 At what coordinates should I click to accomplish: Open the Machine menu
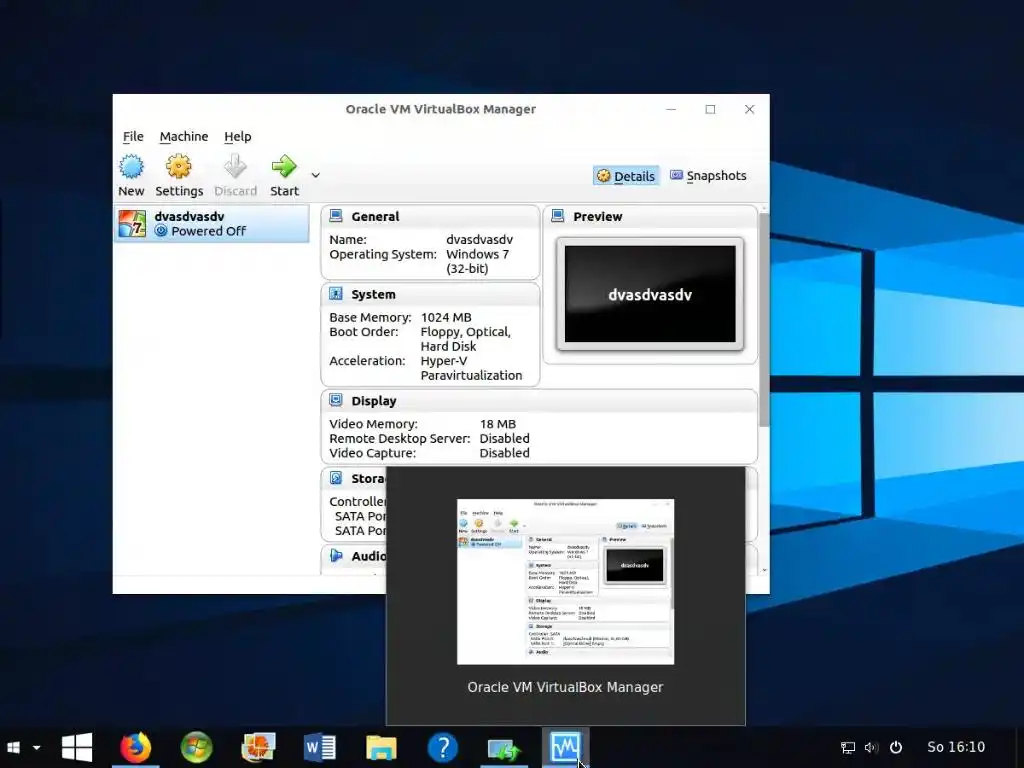184,136
